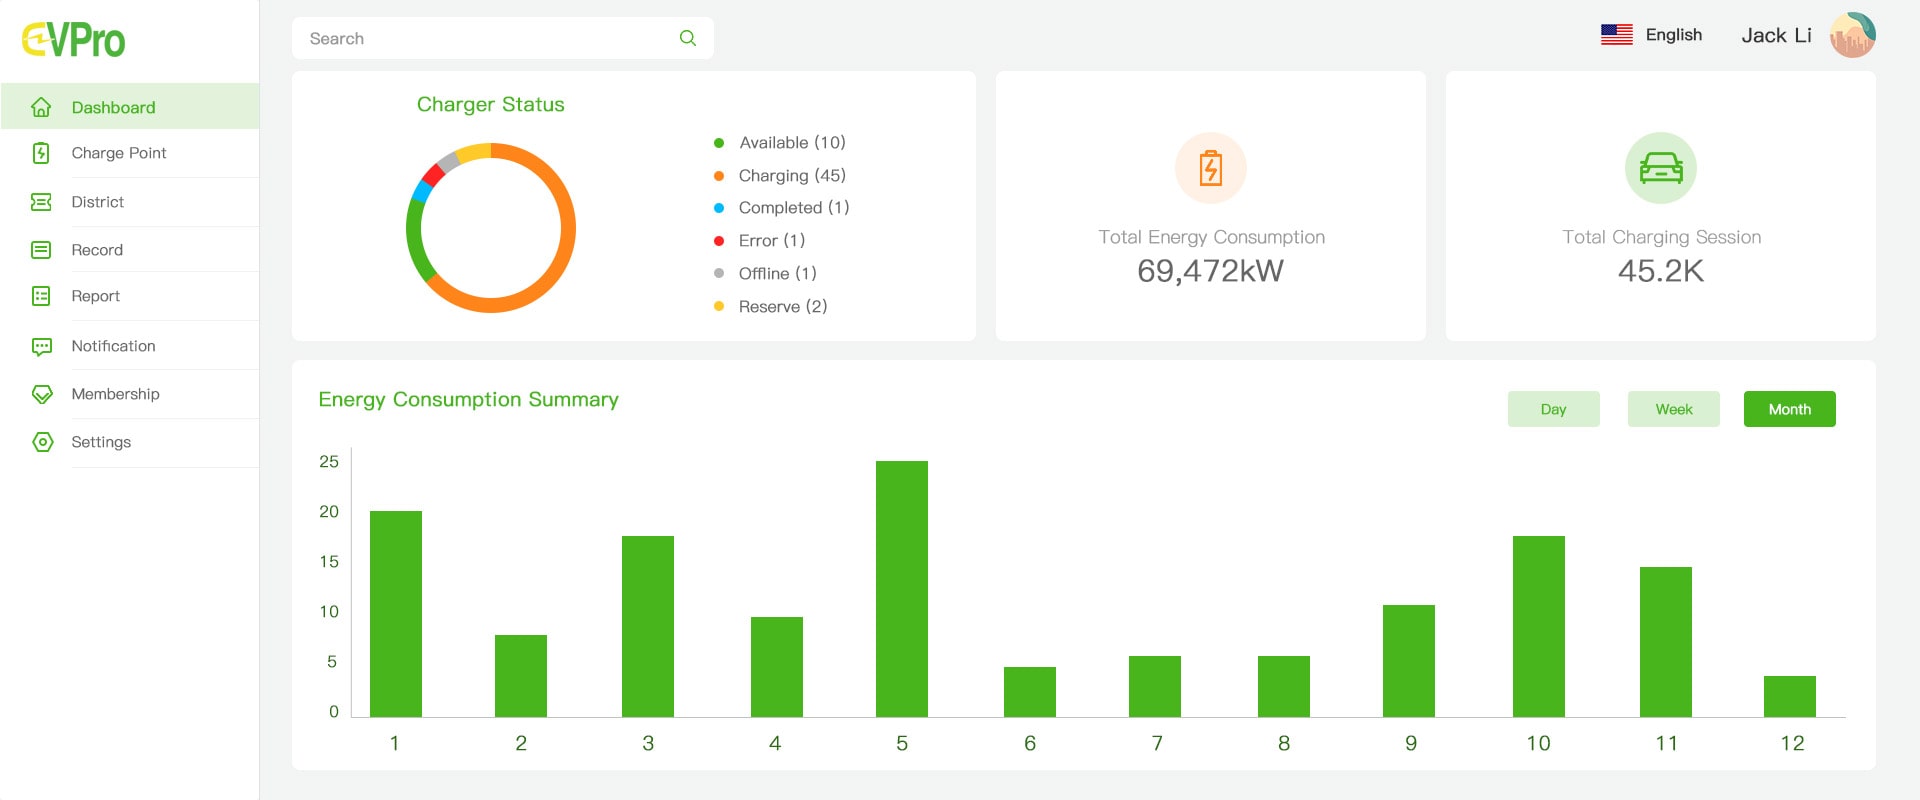Viewport: 1920px width, 800px height.
Task: Switch chart to Day view
Action: (x=1553, y=409)
